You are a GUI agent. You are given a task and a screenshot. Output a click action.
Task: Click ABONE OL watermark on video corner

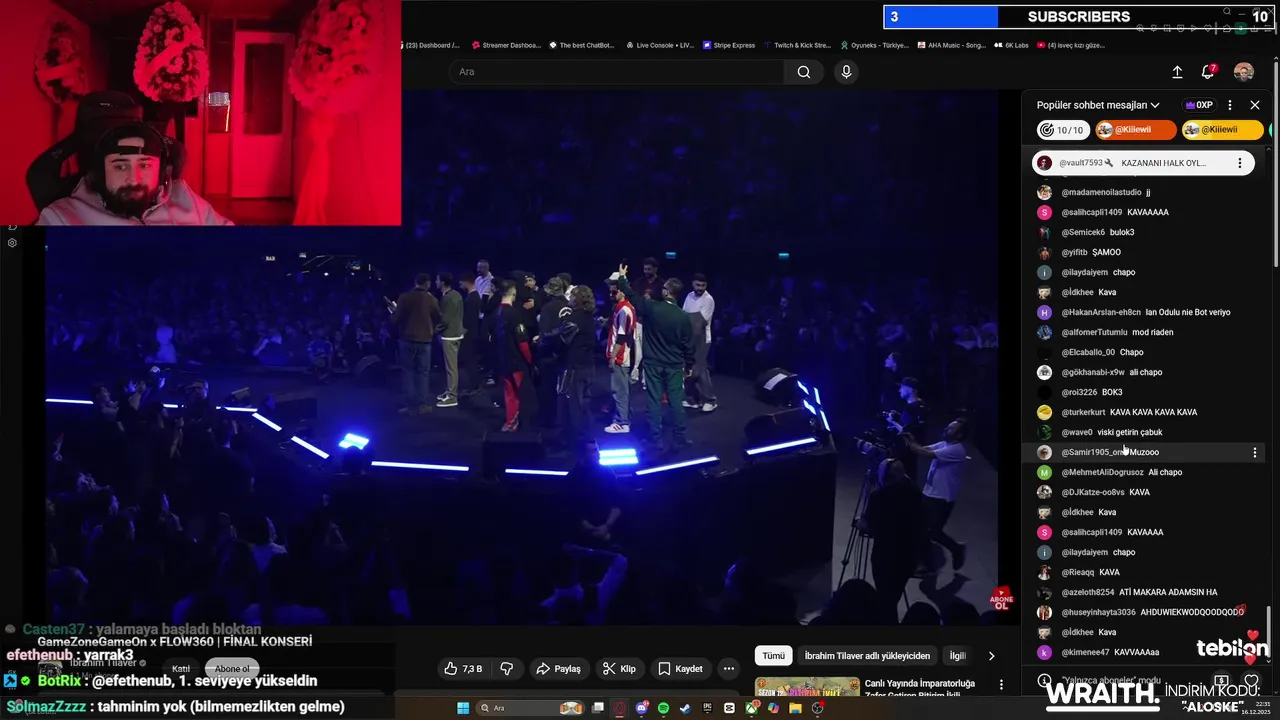point(1001,599)
